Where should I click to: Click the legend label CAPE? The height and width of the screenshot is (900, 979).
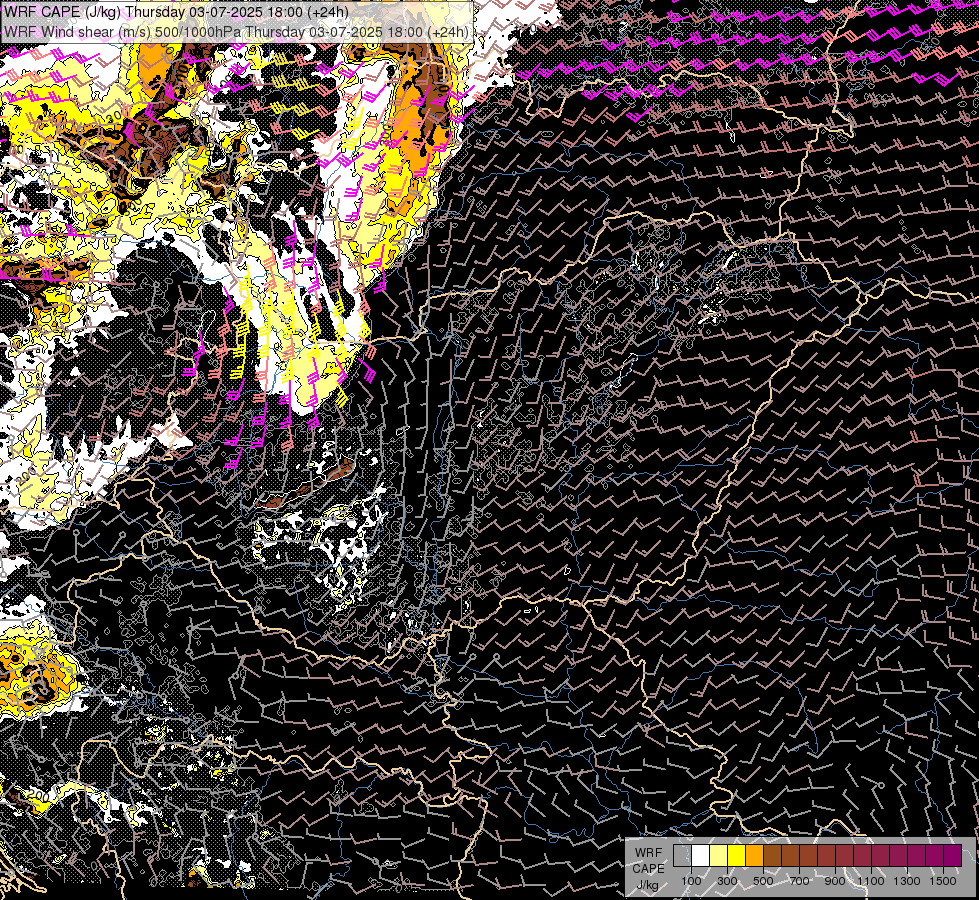(x=648, y=869)
